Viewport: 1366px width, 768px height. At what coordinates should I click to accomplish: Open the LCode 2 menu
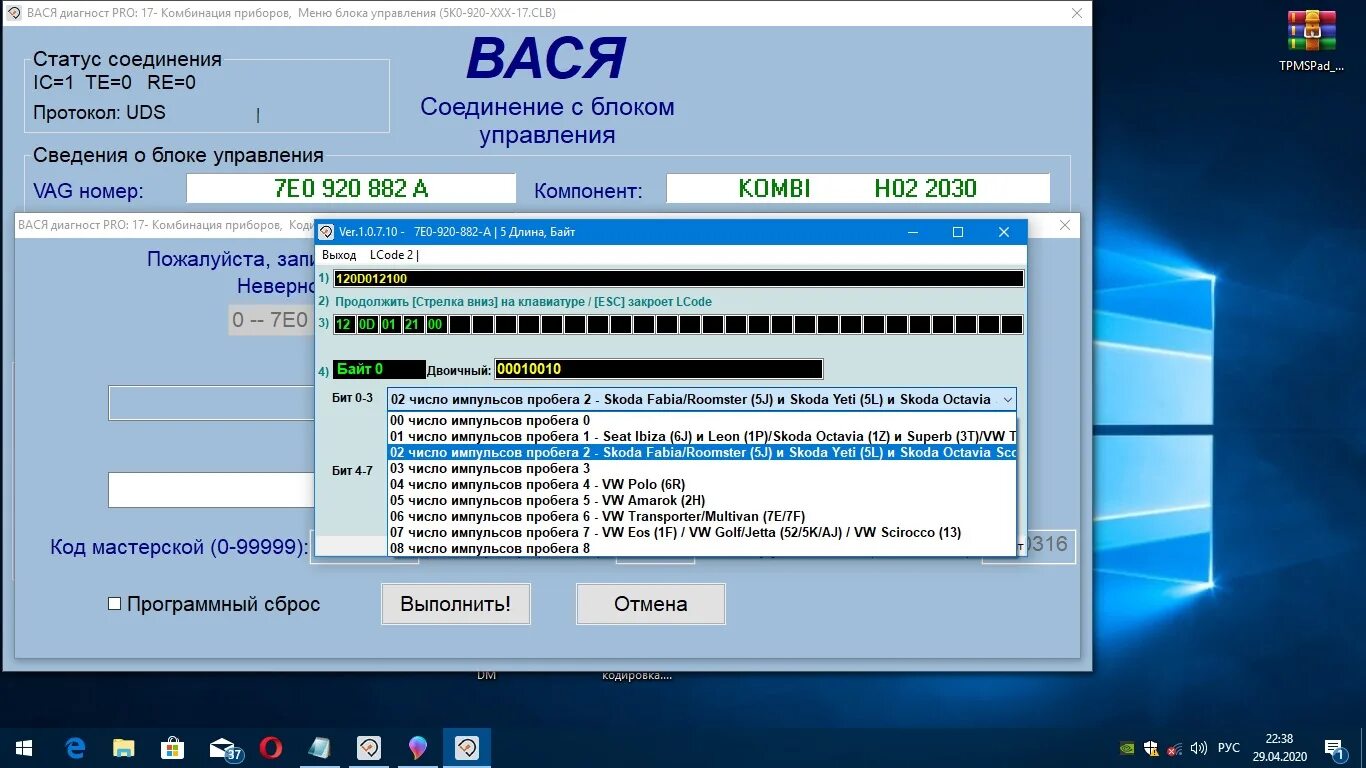[x=394, y=255]
